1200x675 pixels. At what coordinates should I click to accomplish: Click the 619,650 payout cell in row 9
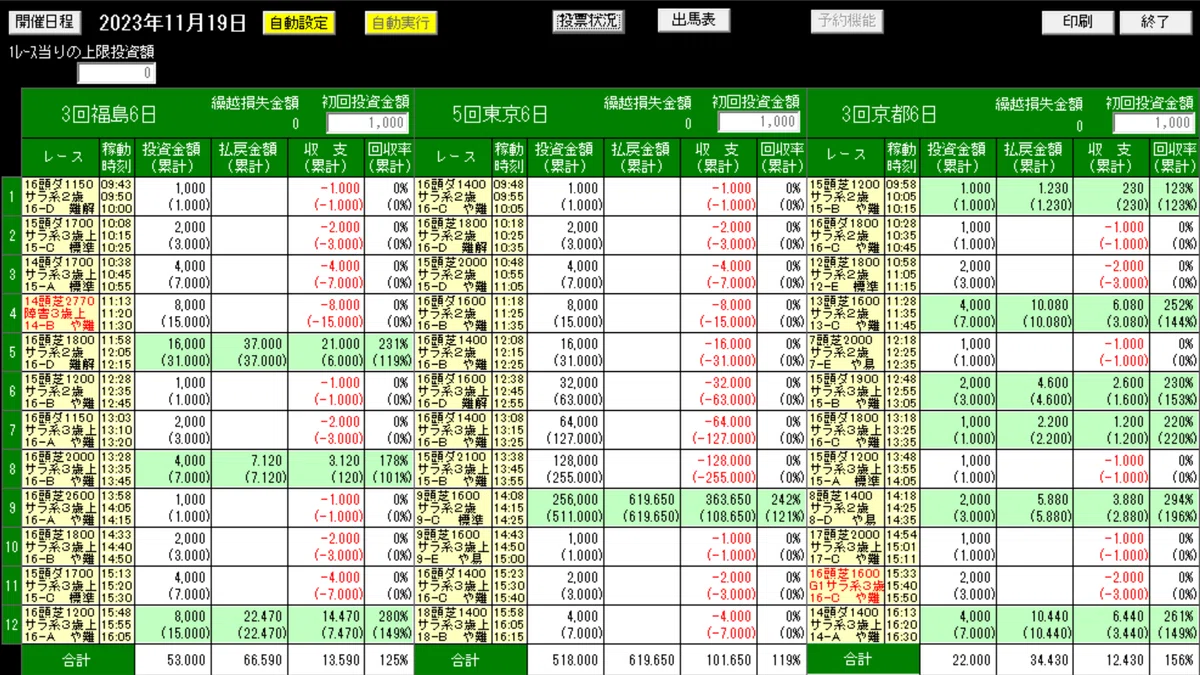(x=642, y=508)
